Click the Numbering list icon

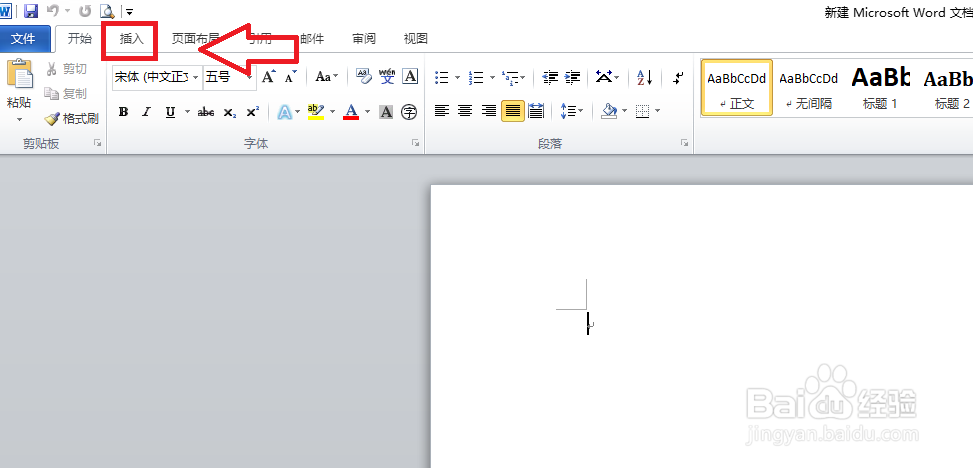pos(477,78)
